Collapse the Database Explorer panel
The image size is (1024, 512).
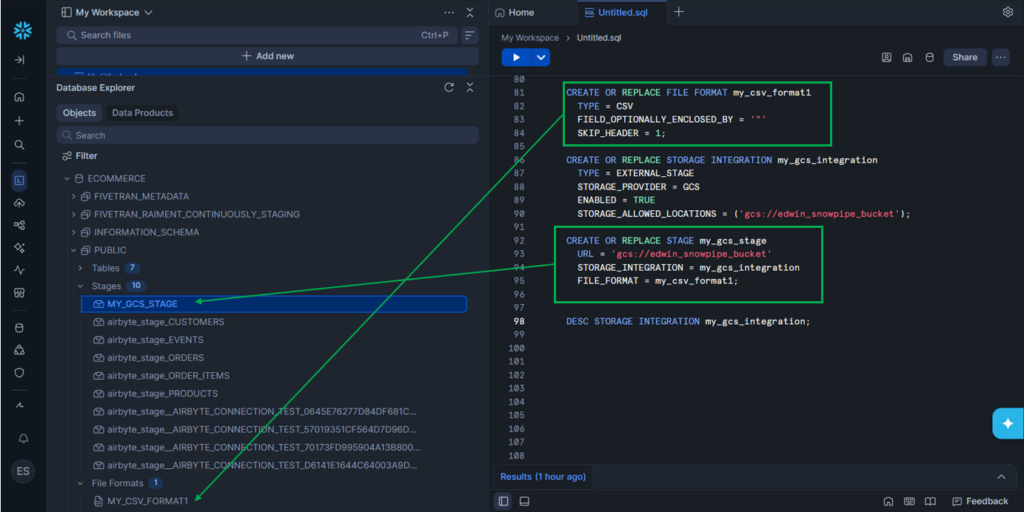pyautogui.click(x=470, y=88)
